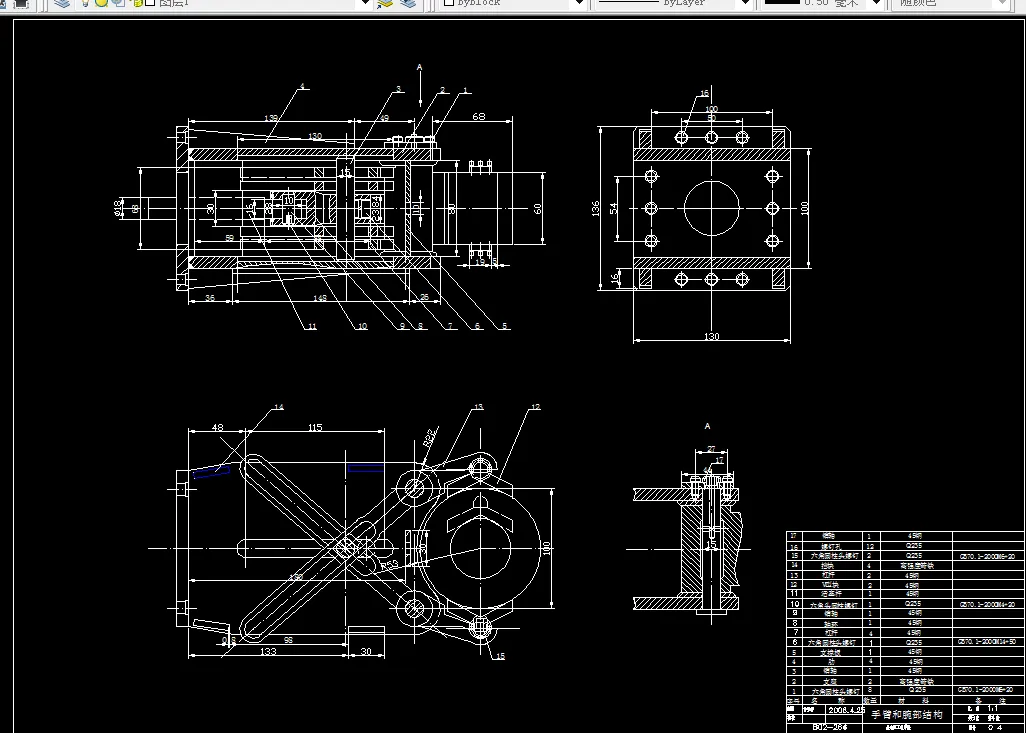Click balloon number 11 leader label
The height and width of the screenshot is (733, 1026).
(x=312, y=326)
